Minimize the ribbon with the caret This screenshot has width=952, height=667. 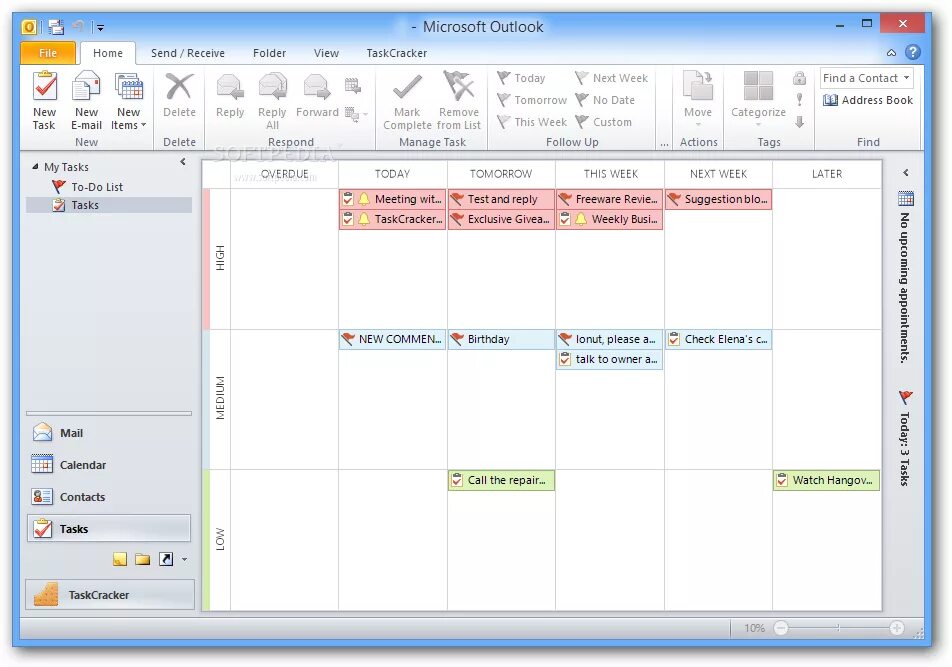[891, 53]
